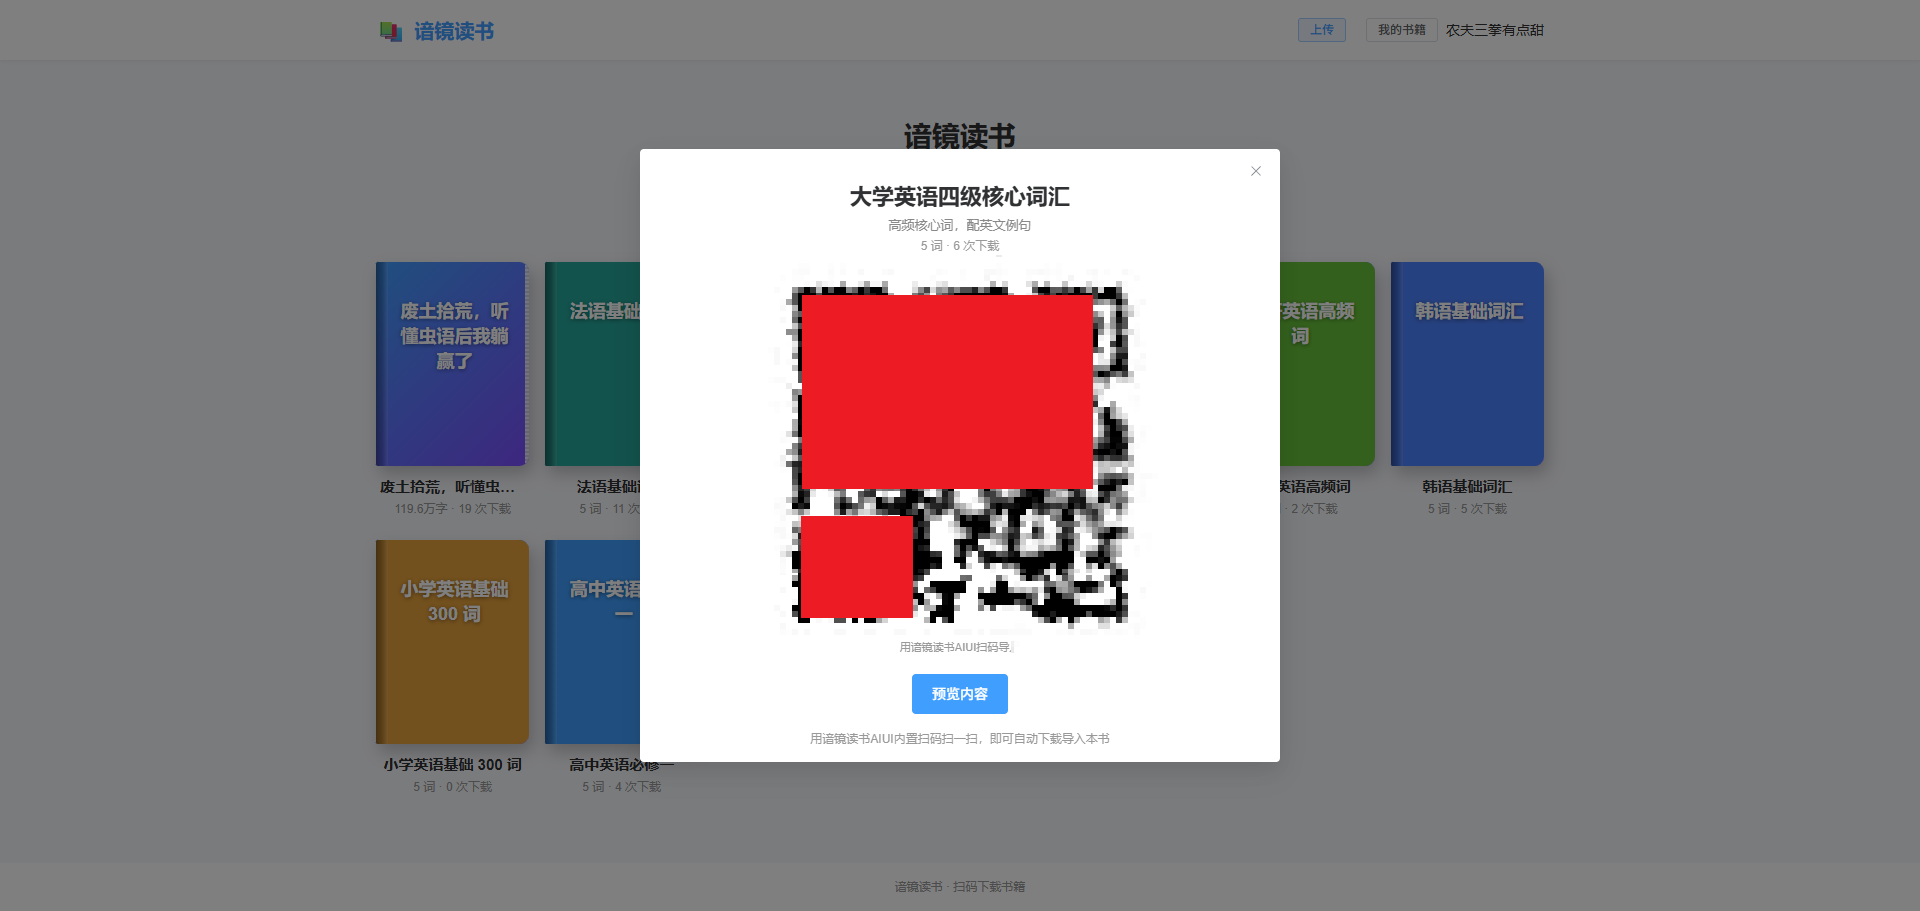This screenshot has width=1920, height=911.
Task: Click the 谙镜读书 site title link
Action: tap(454, 32)
